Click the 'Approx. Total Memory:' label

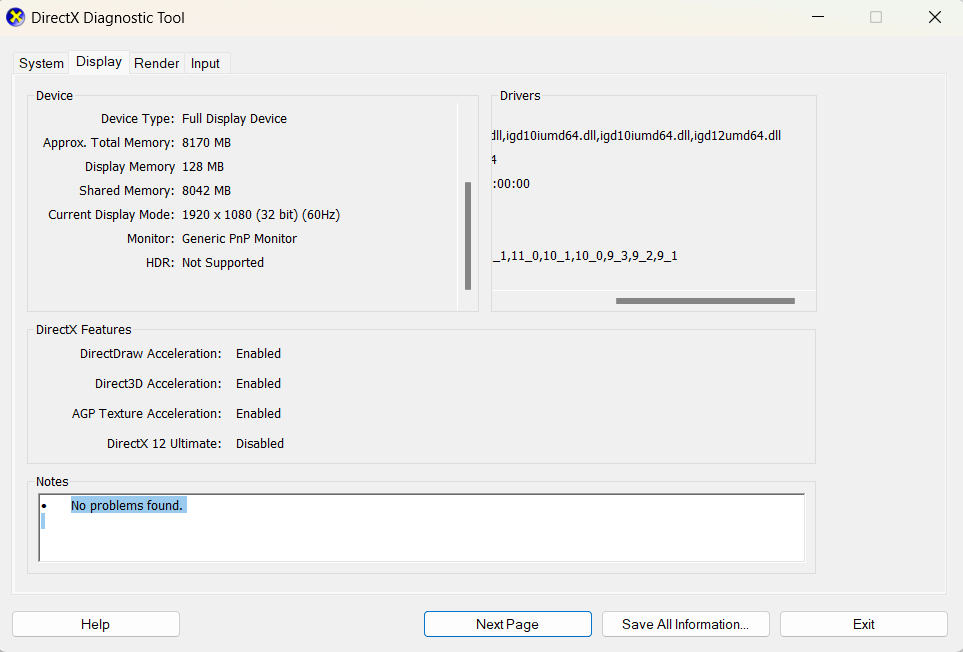click(109, 142)
